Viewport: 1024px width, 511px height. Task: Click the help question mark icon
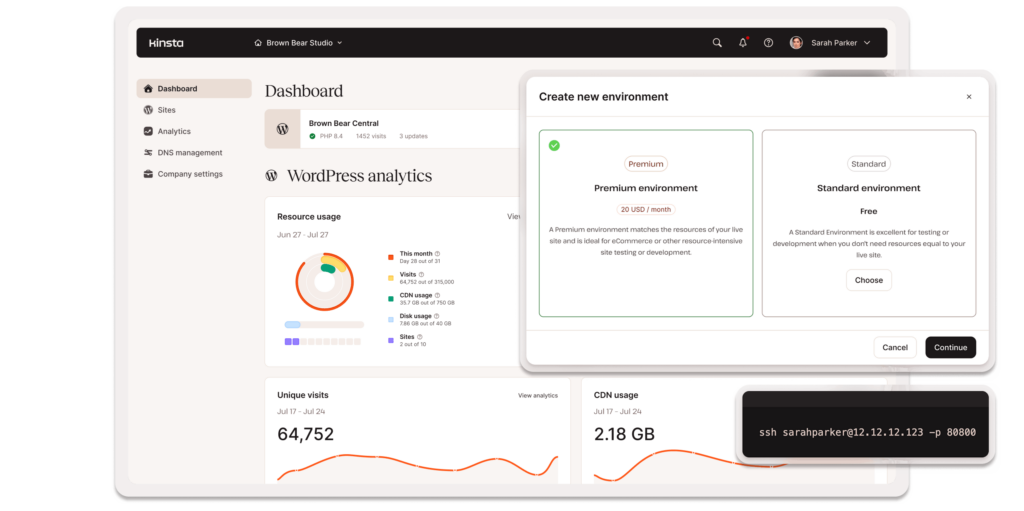tap(768, 43)
